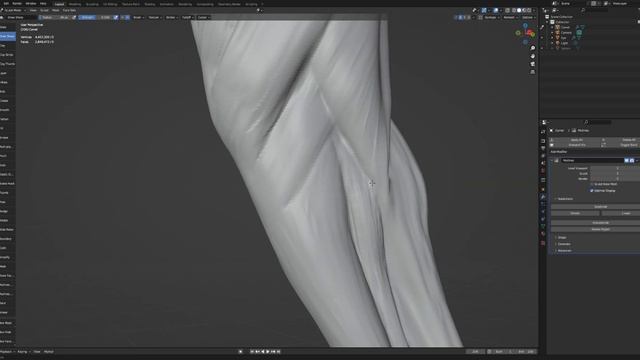This screenshot has width=640, height=360.
Task: Open the Cursor settings dropdown
Action: coord(203,18)
